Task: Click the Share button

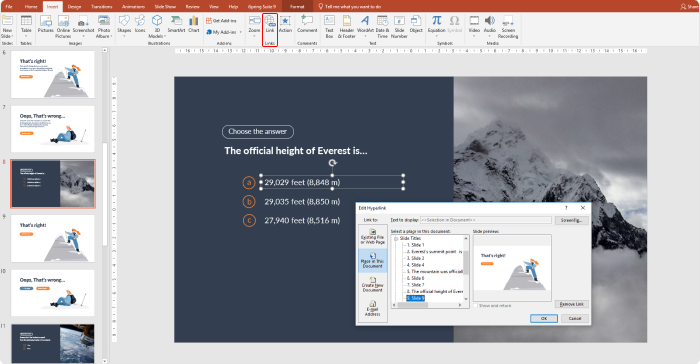Action: (689, 7)
